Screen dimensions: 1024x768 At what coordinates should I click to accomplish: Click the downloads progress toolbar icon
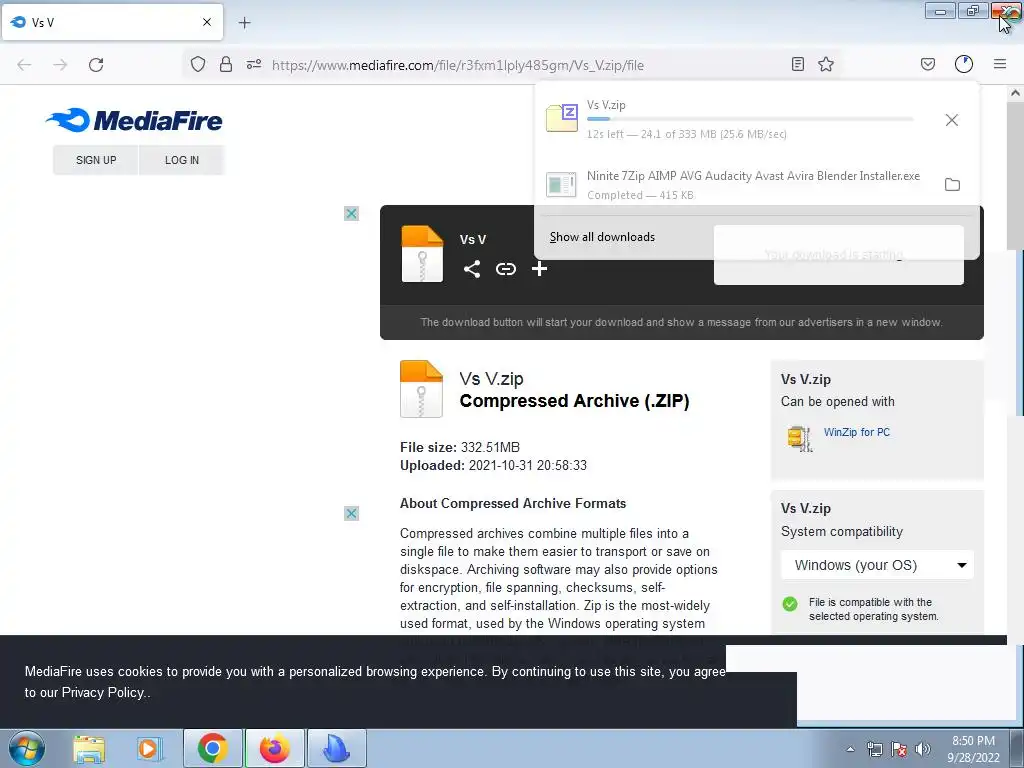pos(964,64)
